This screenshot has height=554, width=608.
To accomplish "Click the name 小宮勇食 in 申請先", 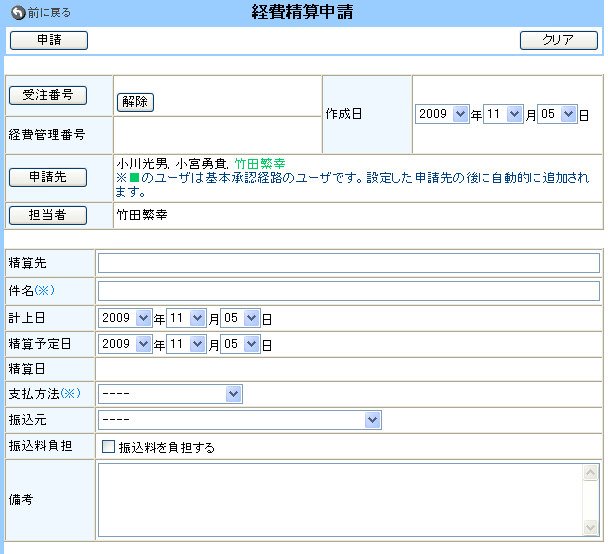I will coord(201,164).
